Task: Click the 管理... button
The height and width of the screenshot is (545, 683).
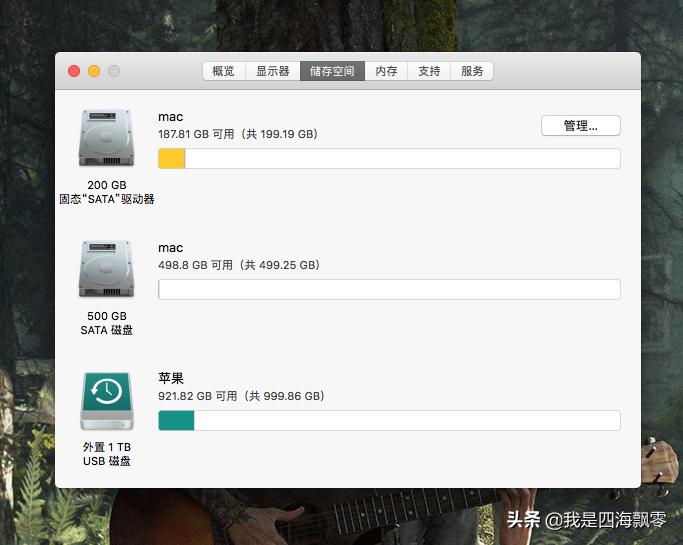Action: click(581, 125)
